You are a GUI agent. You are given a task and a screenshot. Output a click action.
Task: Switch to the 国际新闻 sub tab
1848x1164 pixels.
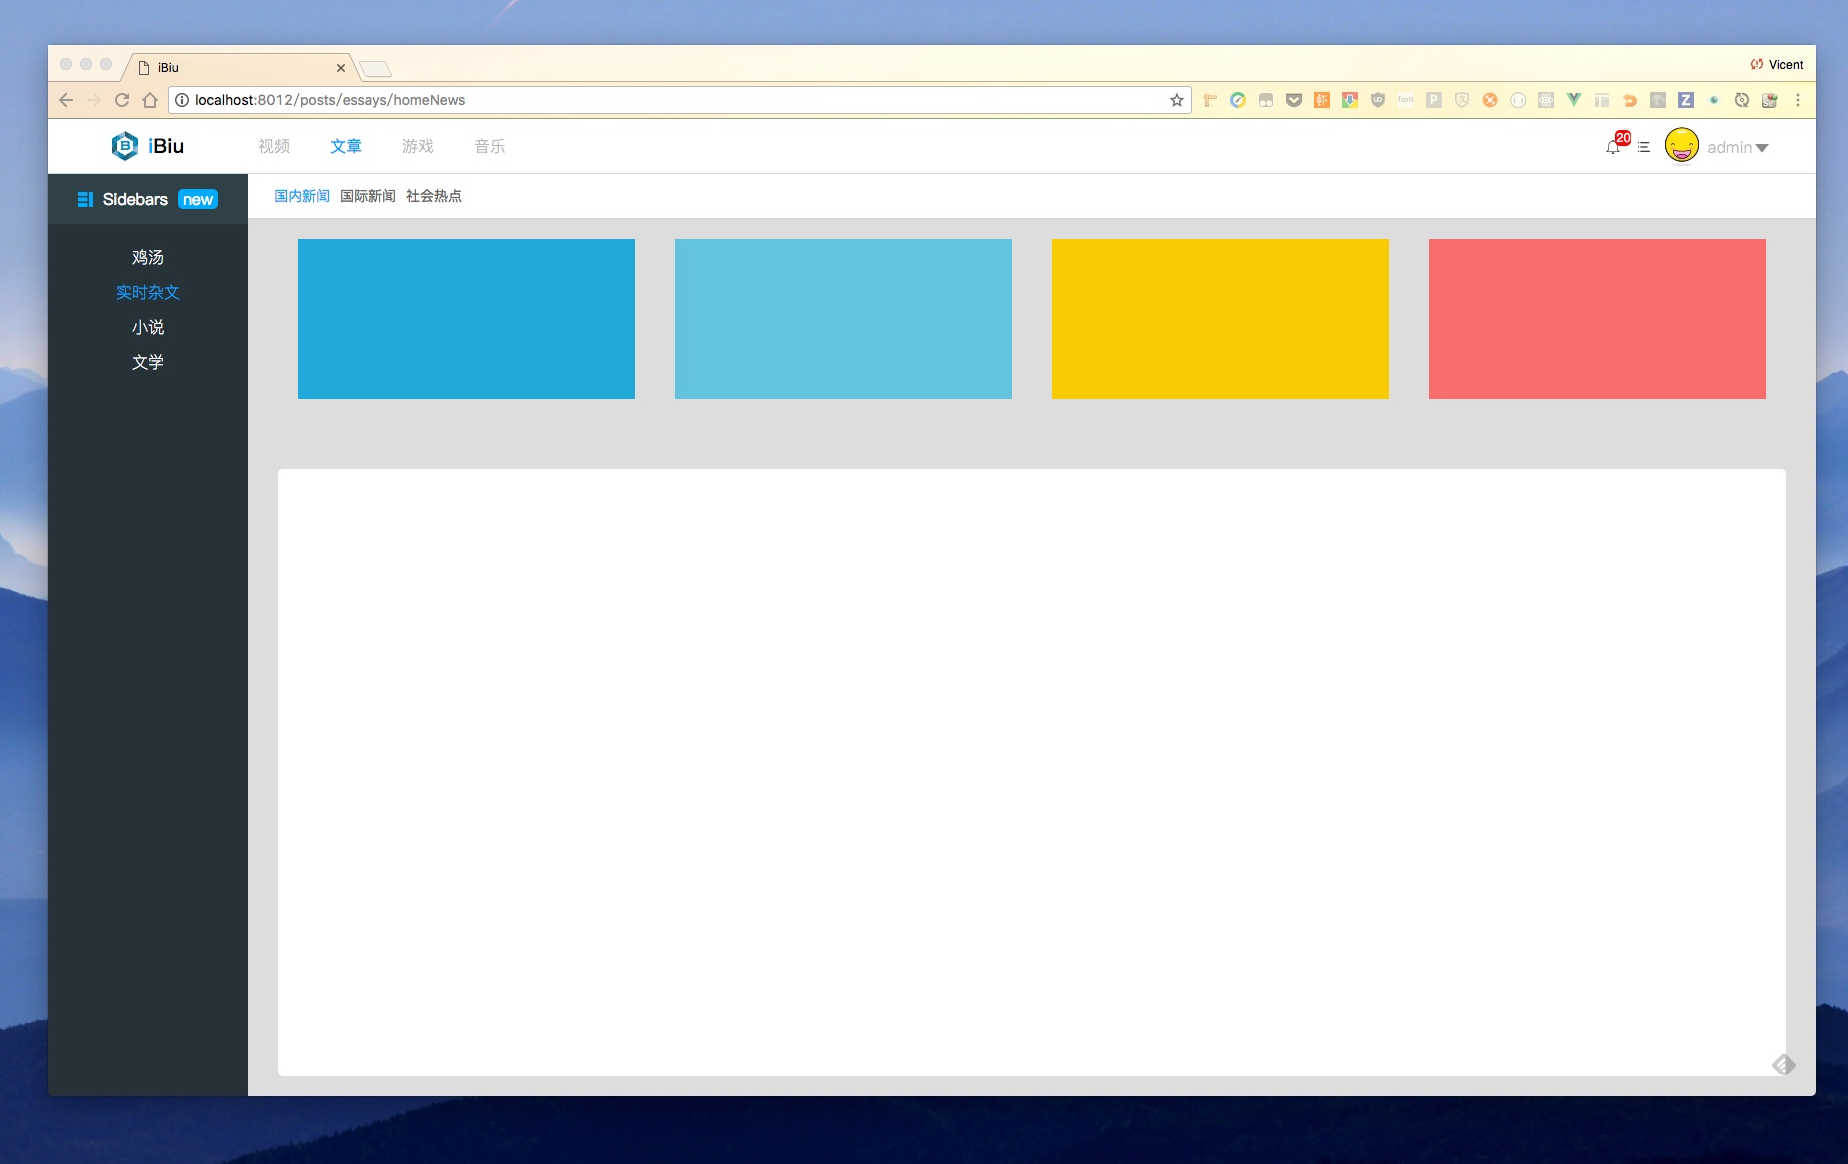[x=368, y=196]
